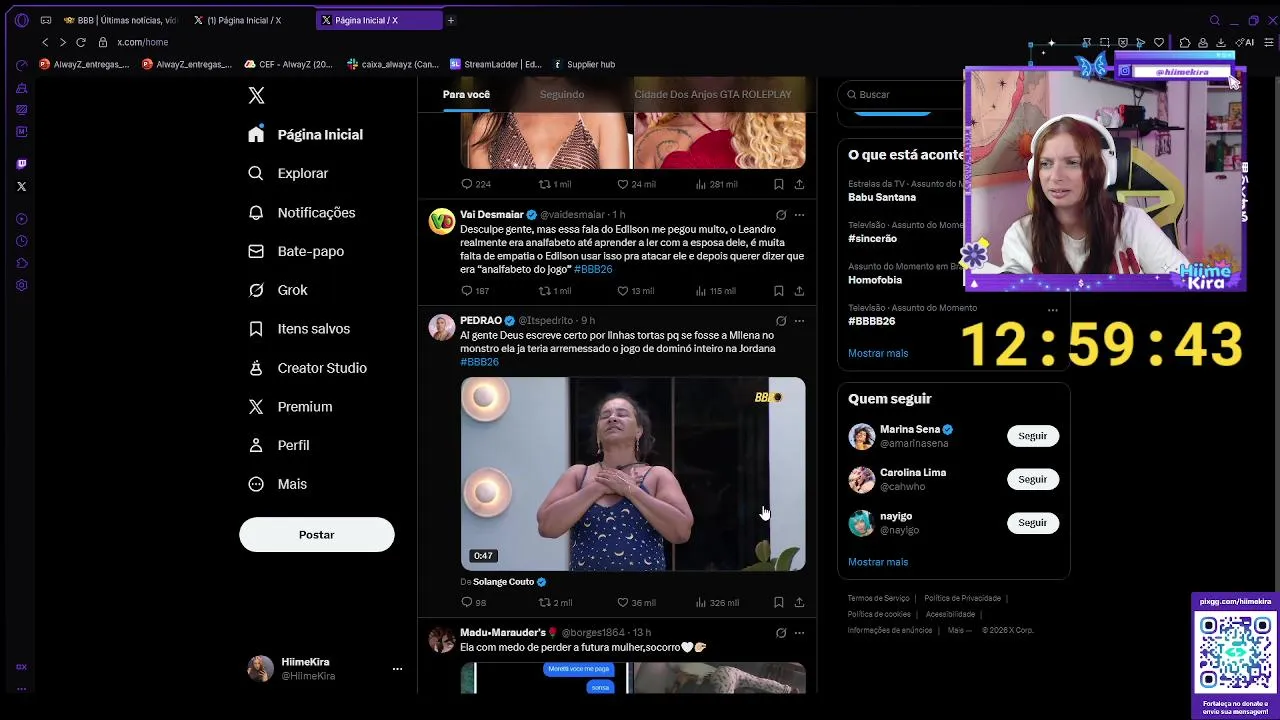Open more options on Vai Desmaiar post
1280x720 pixels.
click(799, 214)
